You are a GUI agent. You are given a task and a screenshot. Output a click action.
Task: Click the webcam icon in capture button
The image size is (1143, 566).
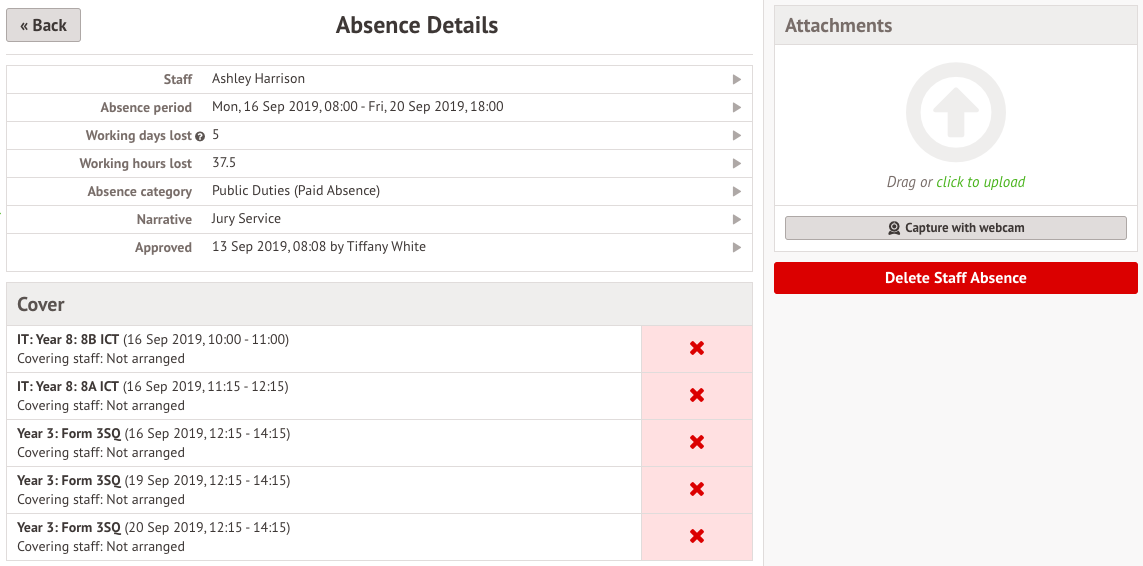click(x=894, y=228)
